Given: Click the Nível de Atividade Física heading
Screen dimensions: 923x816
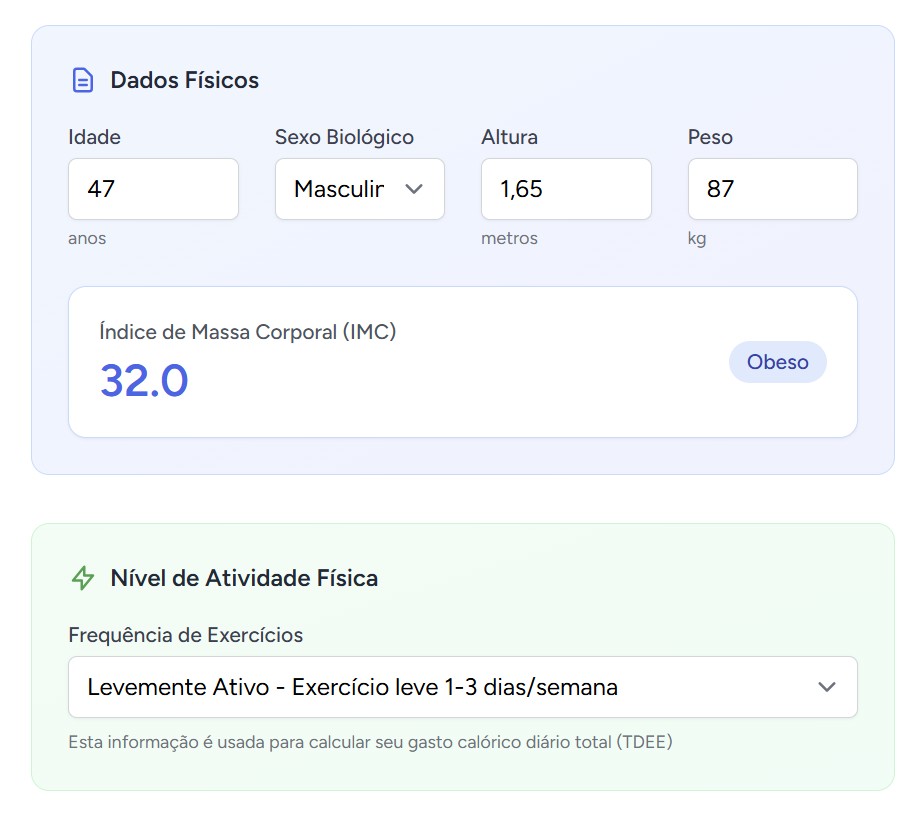Looking at the screenshot, I should tap(243, 578).
